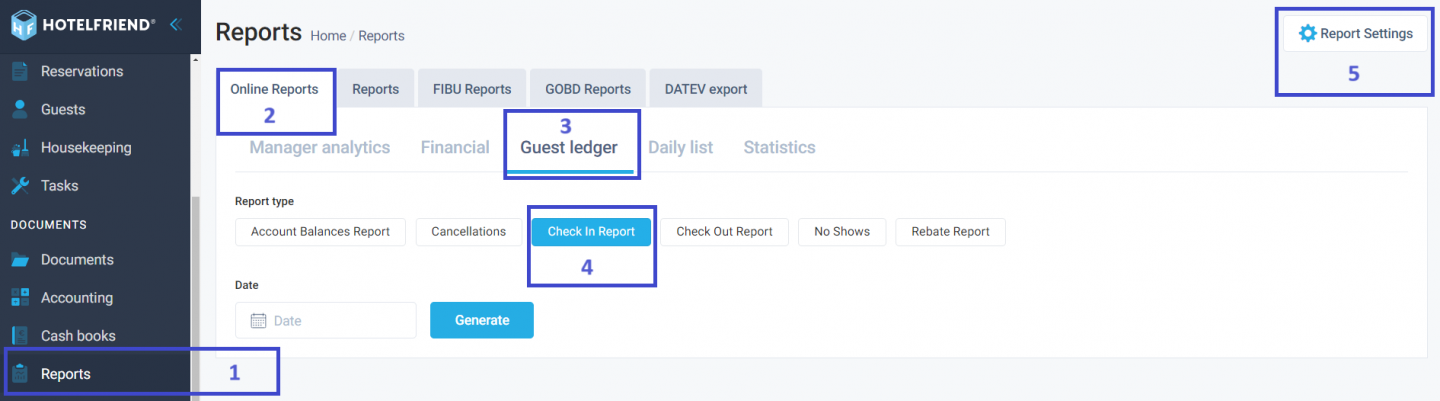
Task: Choose the Check In Report type
Action: (x=591, y=231)
